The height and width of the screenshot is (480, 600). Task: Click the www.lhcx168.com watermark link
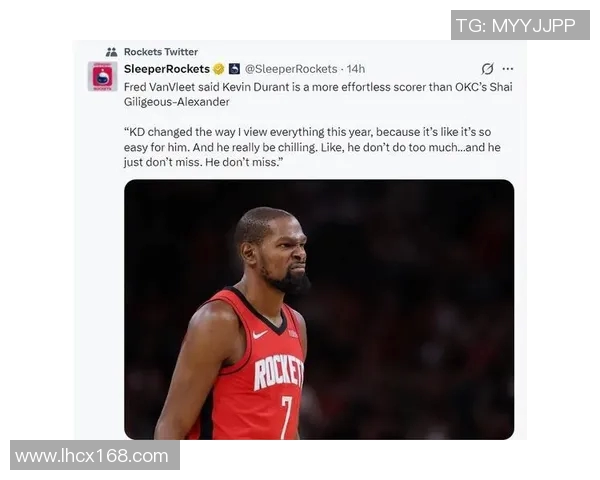95,455
